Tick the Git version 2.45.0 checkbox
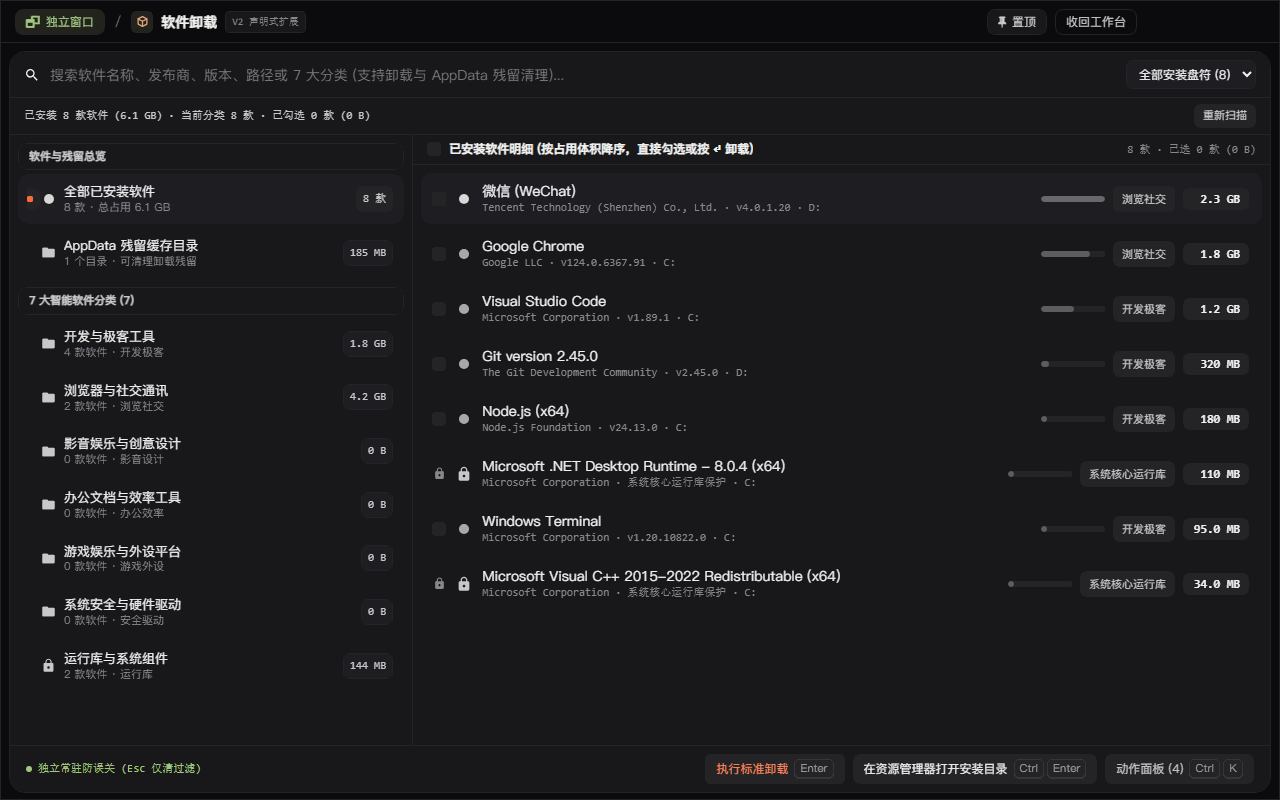The width and height of the screenshot is (1280, 800). [x=439, y=364]
